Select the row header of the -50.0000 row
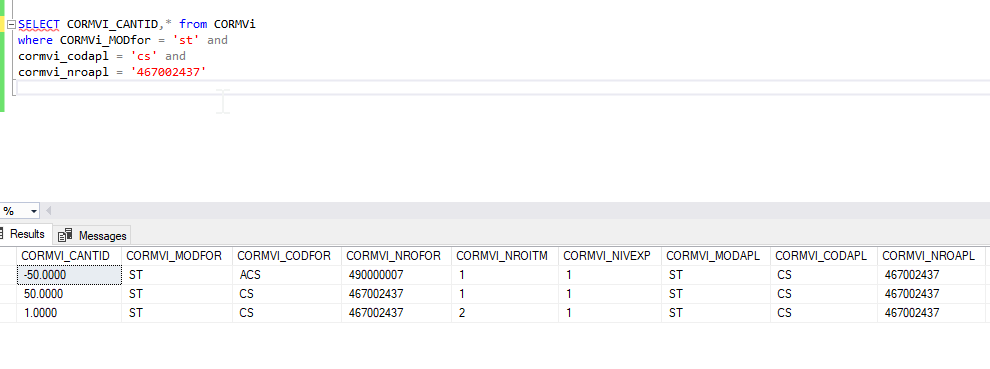 point(8,275)
